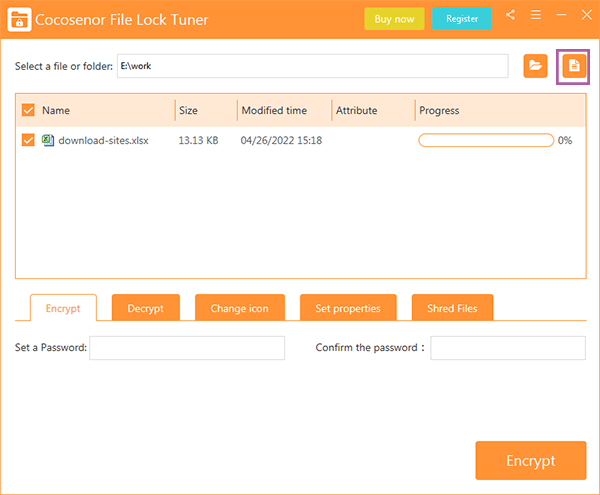Image resolution: width=600 pixels, height=495 pixels.
Task: Click the 0% progress value
Action: point(565,140)
